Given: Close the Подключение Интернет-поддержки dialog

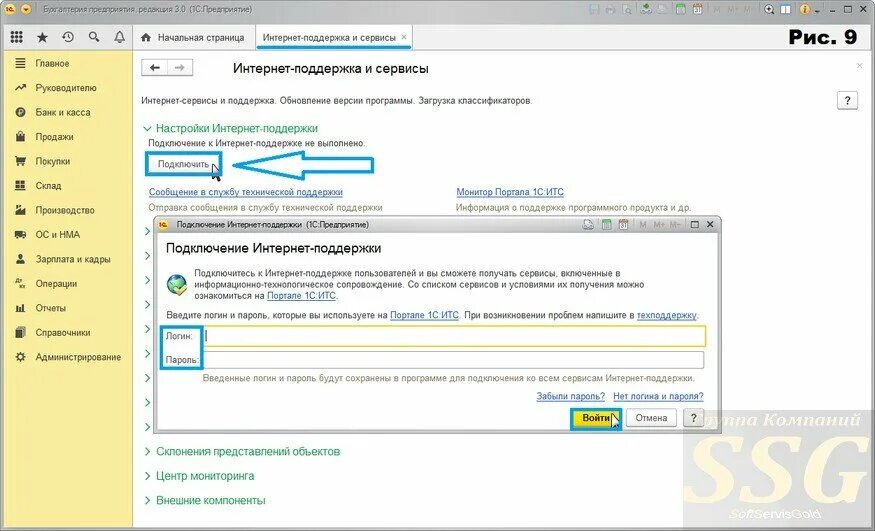Looking at the screenshot, I should [x=710, y=224].
